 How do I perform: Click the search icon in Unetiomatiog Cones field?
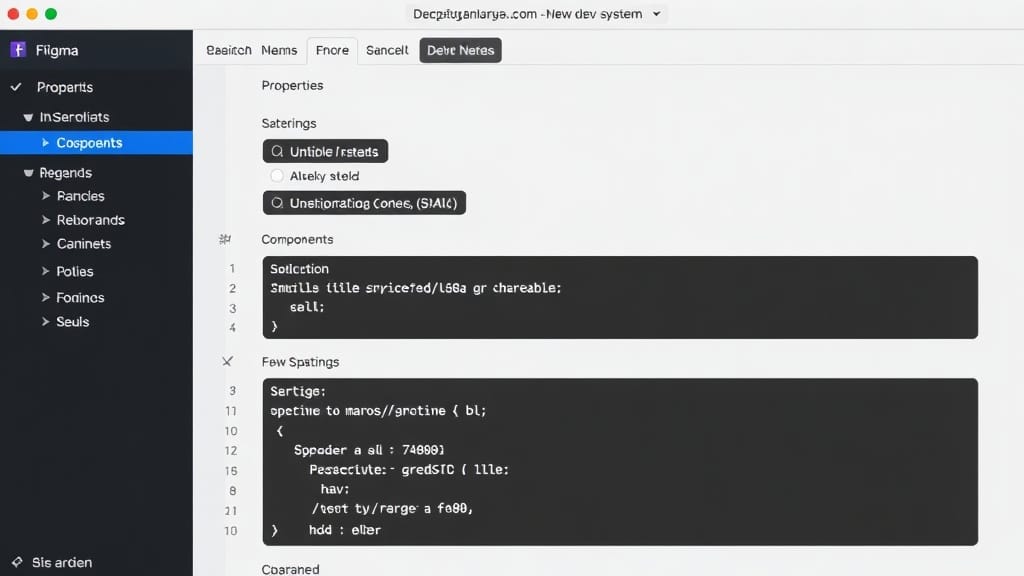(277, 203)
